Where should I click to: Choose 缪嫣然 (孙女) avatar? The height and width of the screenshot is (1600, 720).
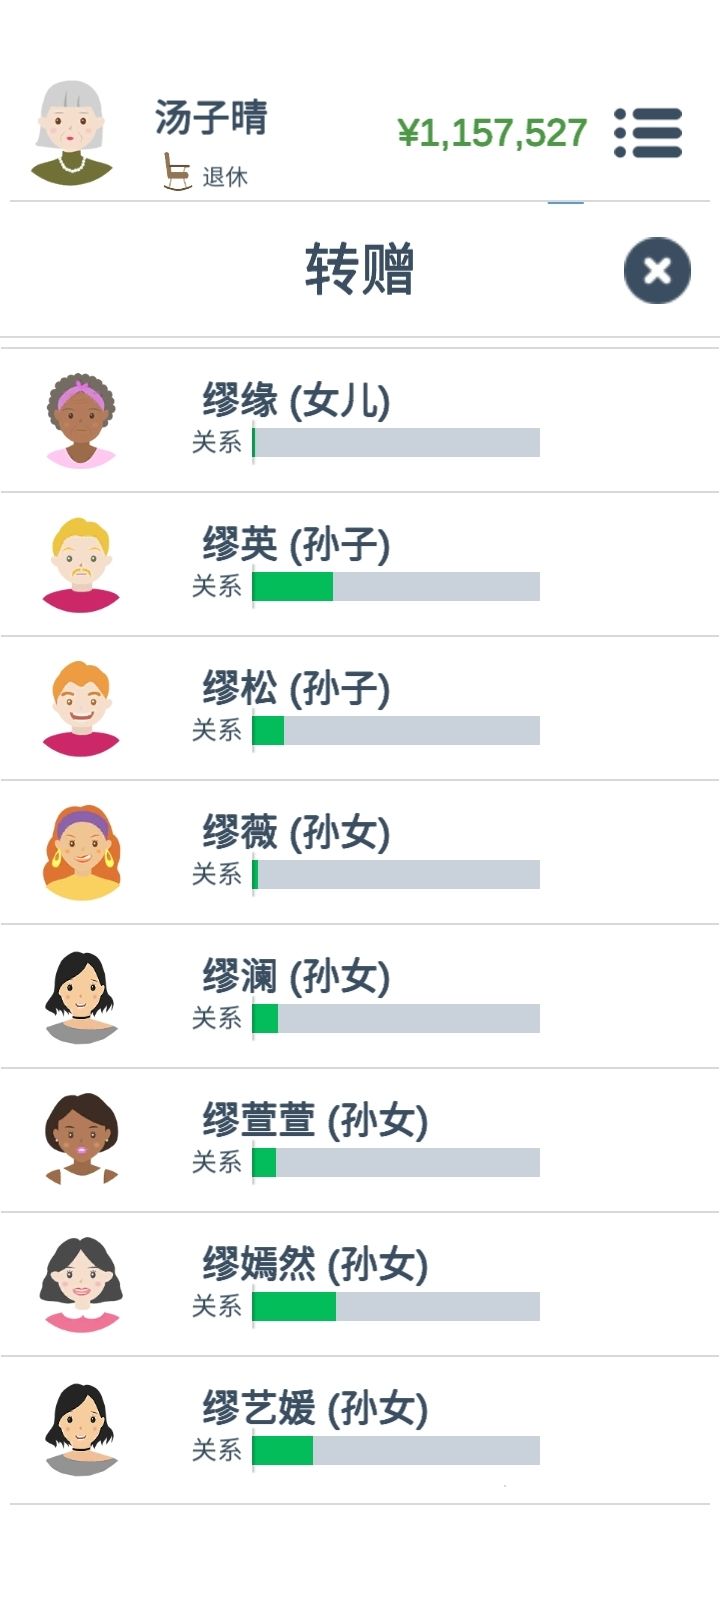[81, 1284]
